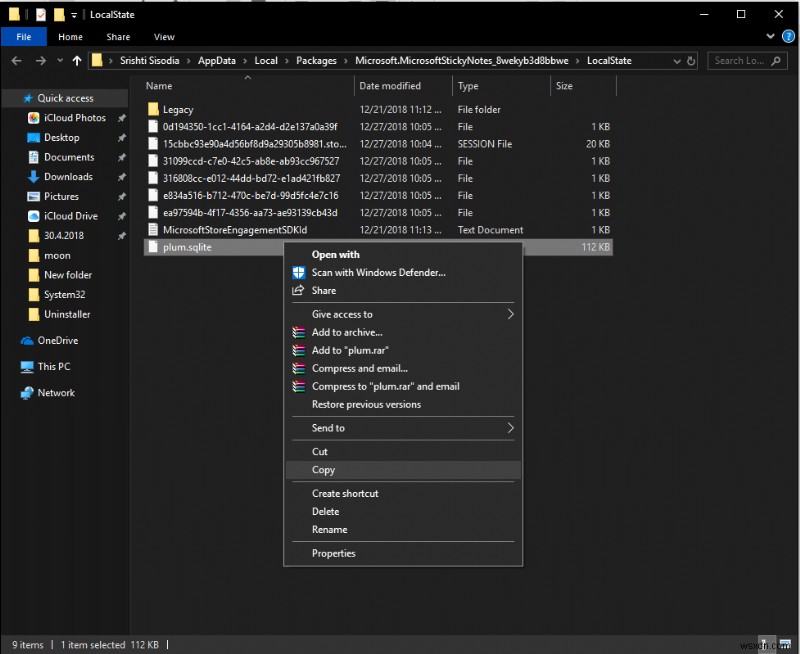Open the address bar history dropdown
The image size is (800, 654).
(677, 61)
